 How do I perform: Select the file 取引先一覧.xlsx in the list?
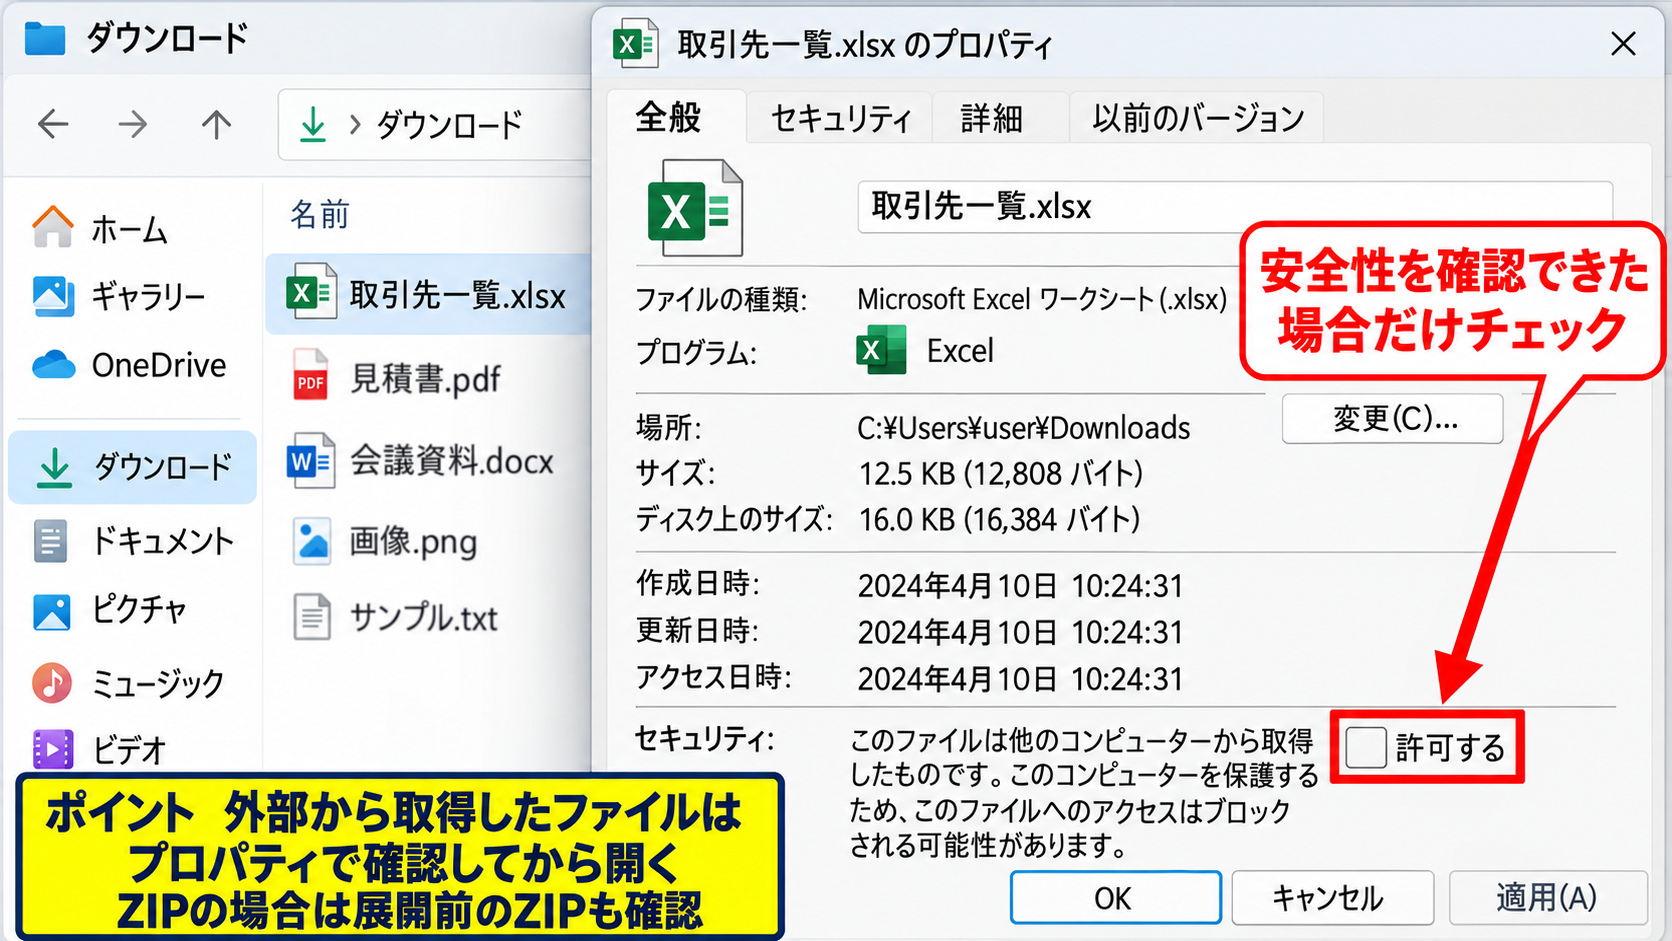click(428, 294)
